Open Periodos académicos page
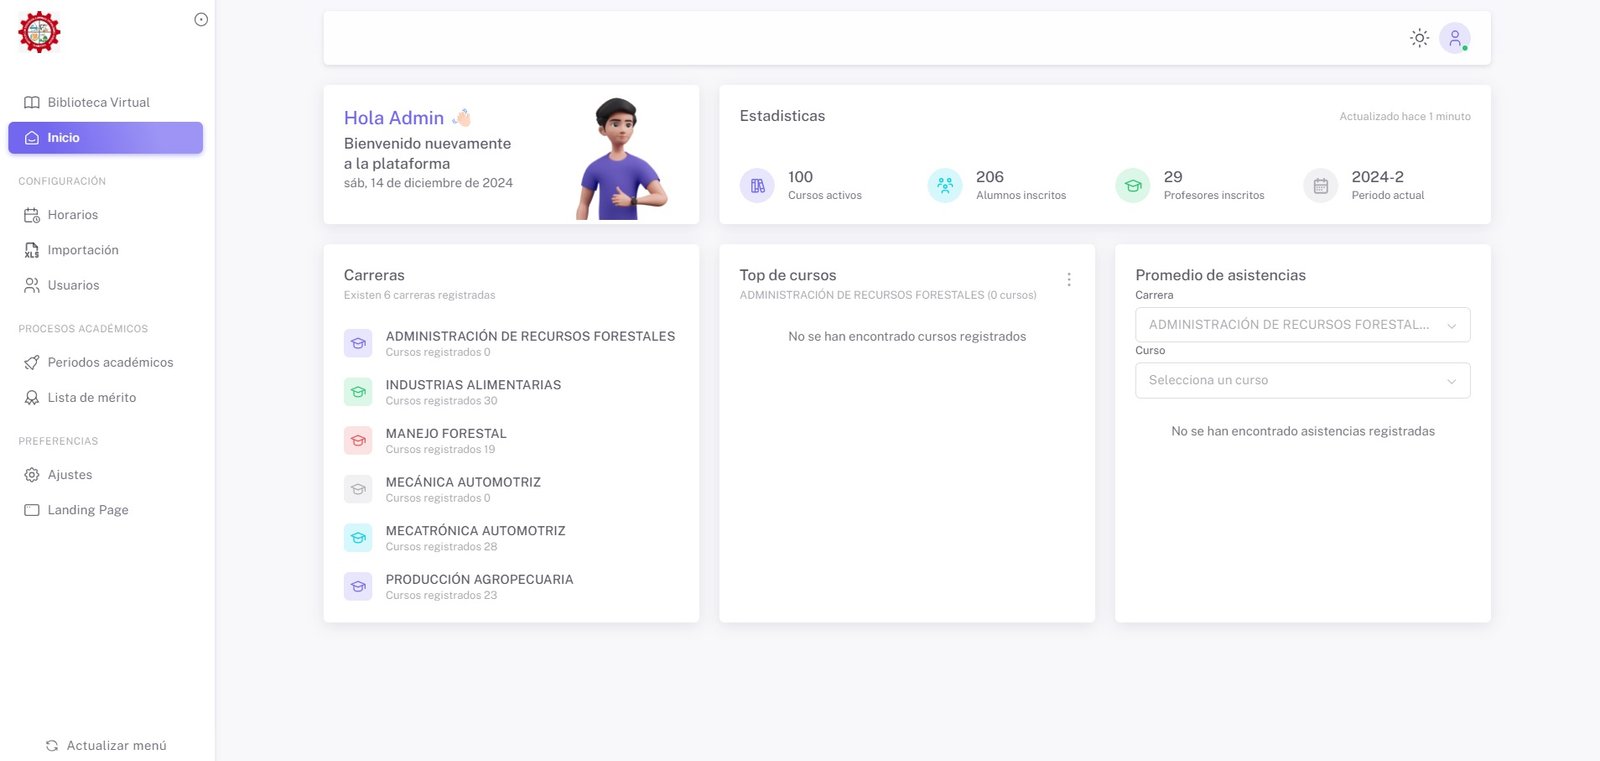The image size is (1600, 761). [106, 362]
